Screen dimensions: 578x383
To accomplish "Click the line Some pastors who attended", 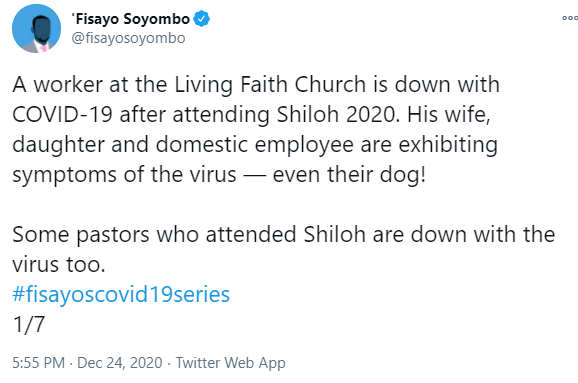I will click(154, 234).
